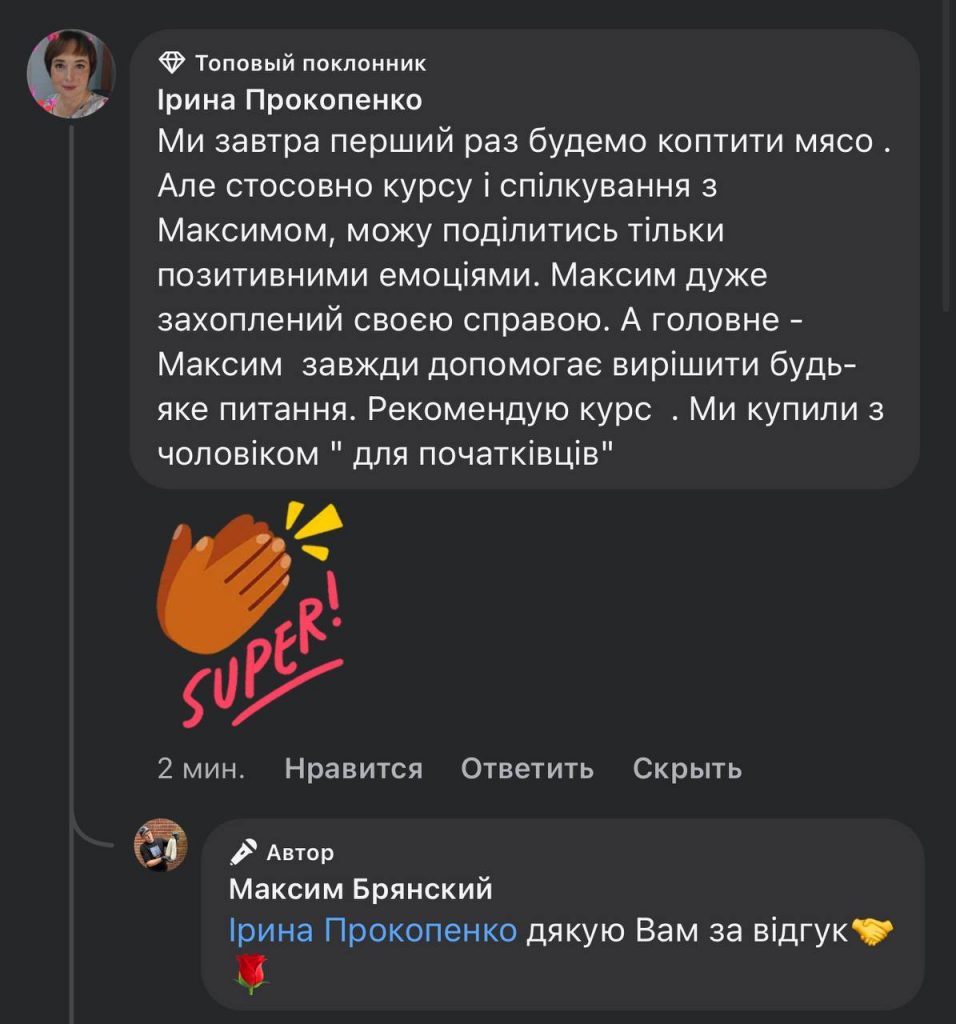This screenshot has height=1024, width=956.
Task: Reply to the comment via Ответить
Action: coord(527,768)
